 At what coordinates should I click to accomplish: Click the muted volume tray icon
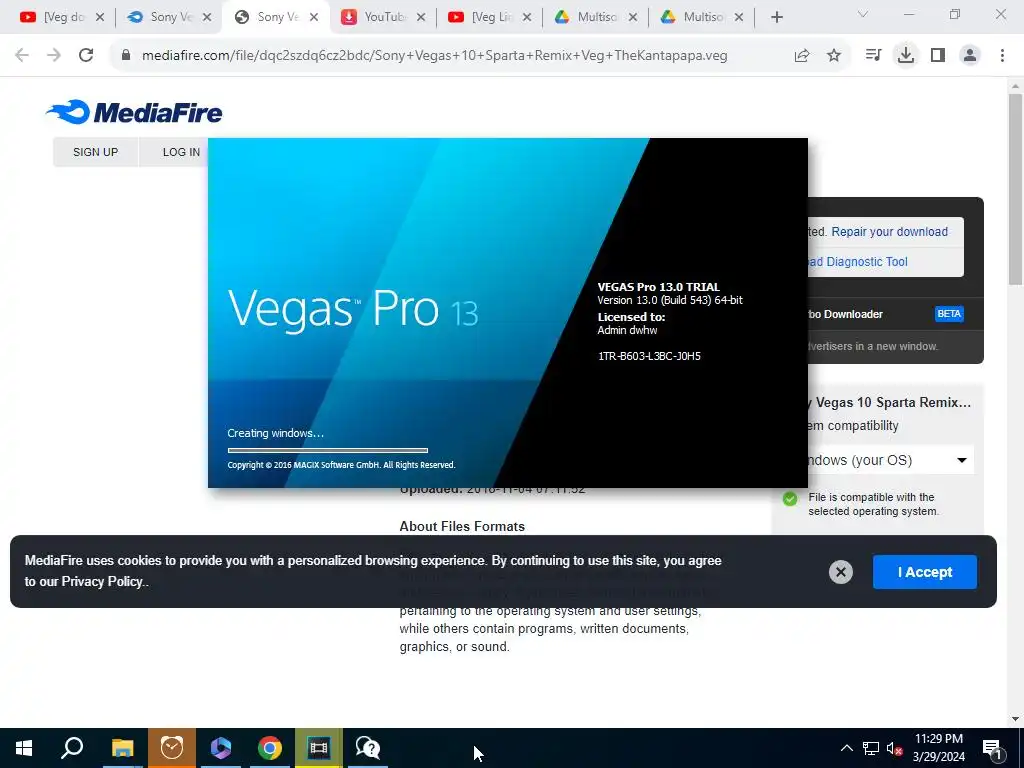894,748
